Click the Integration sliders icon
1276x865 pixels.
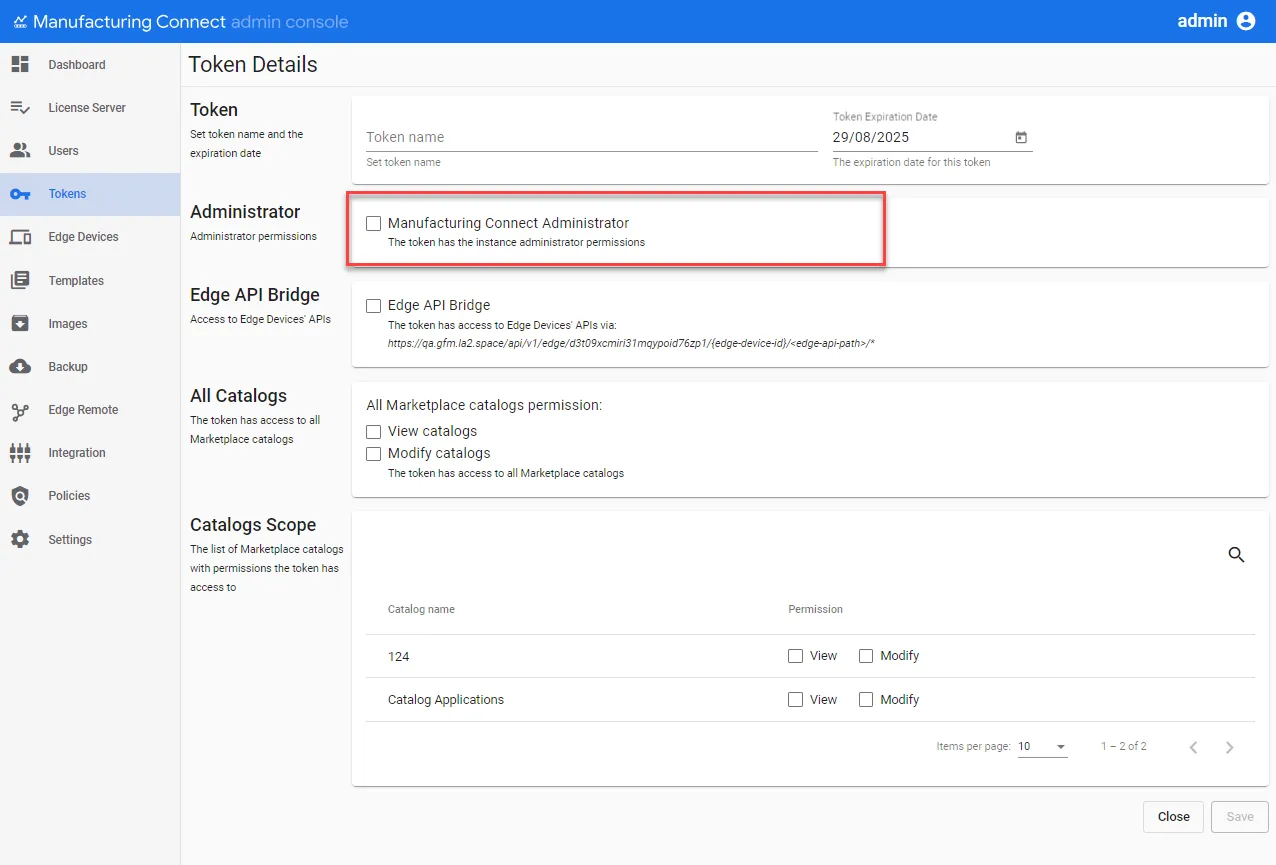[20, 453]
